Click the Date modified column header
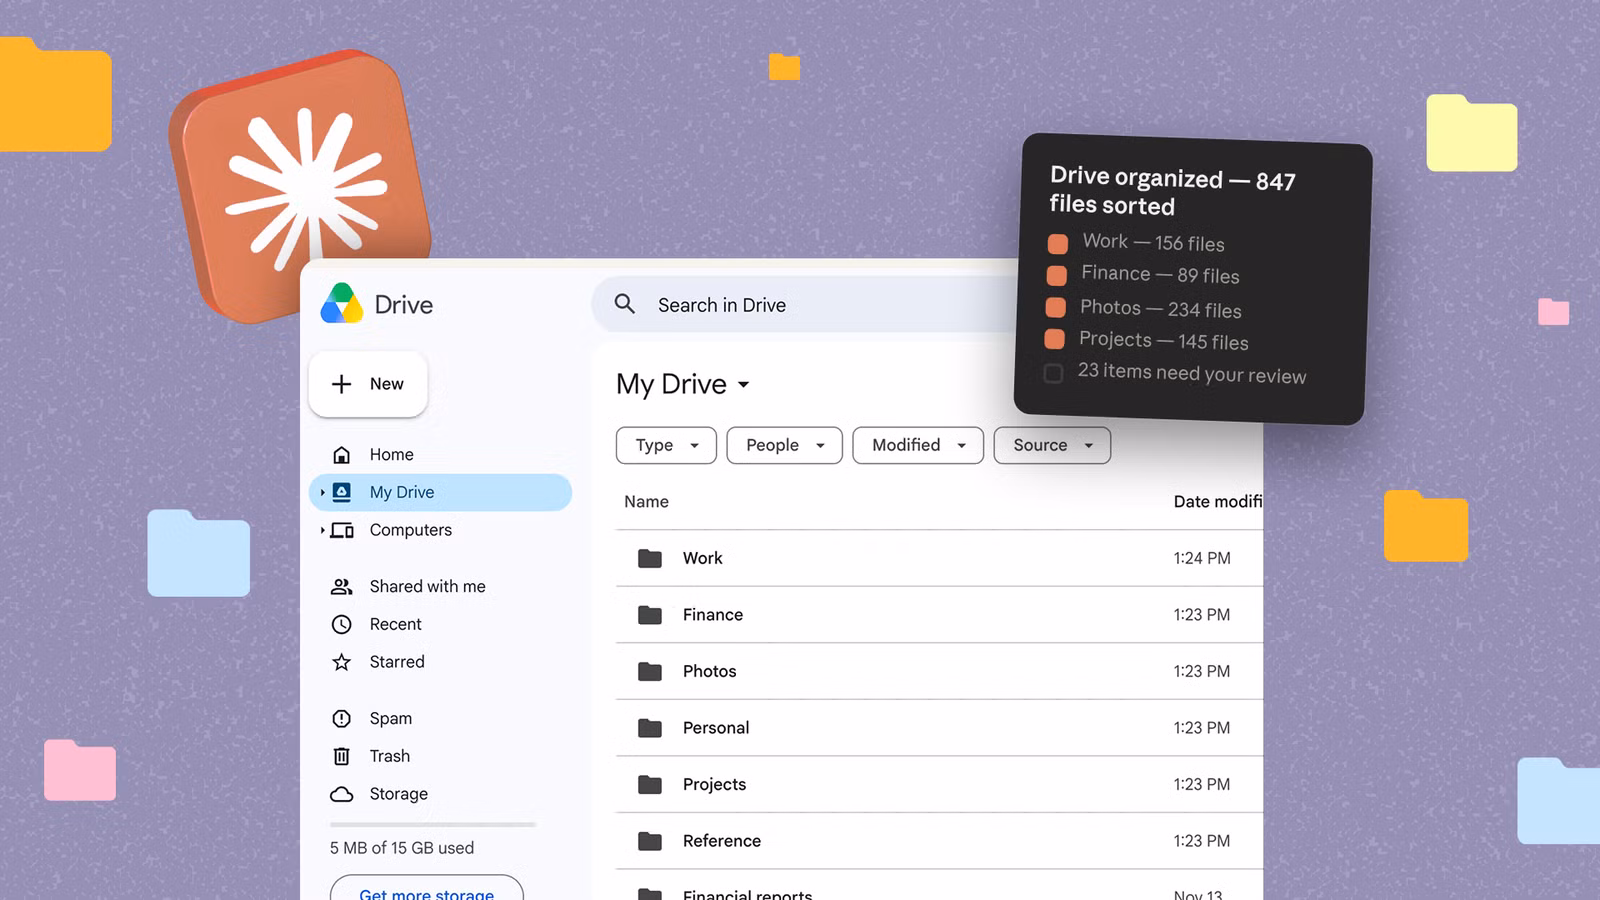 (1218, 502)
